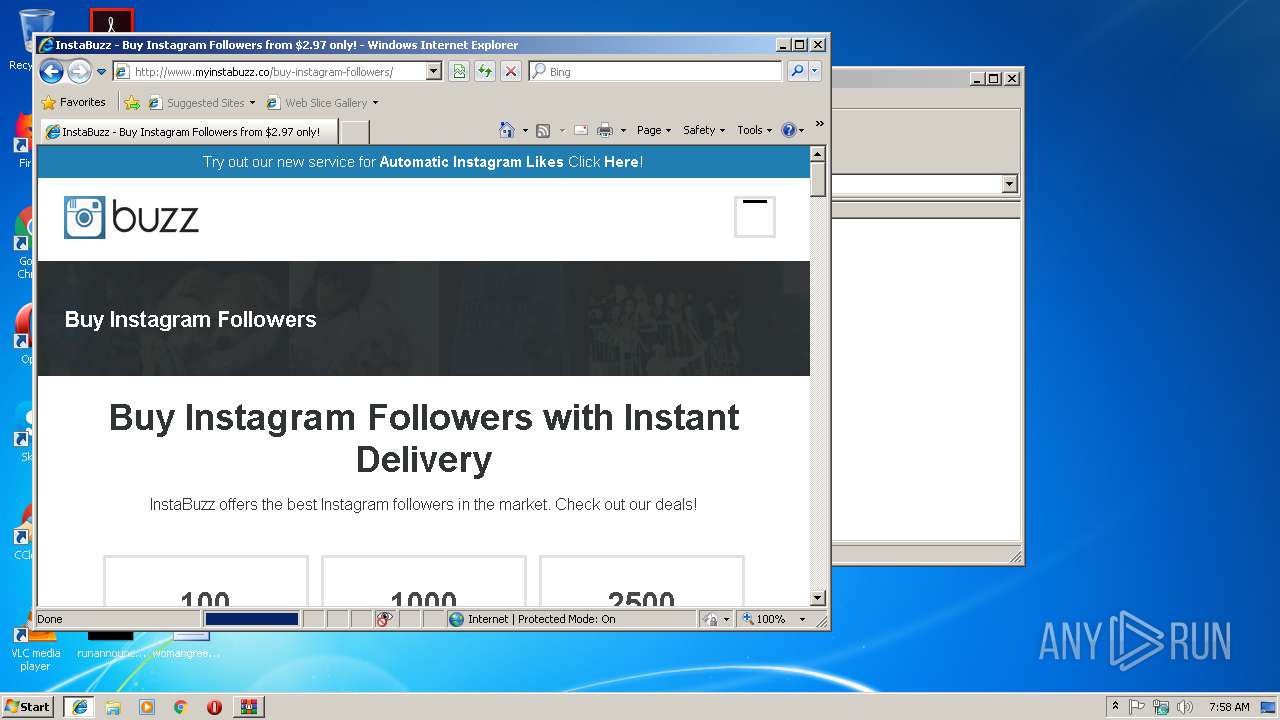Image resolution: width=1280 pixels, height=720 pixels.
Task: Click the Read Mail envelope icon
Action: [x=581, y=130]
